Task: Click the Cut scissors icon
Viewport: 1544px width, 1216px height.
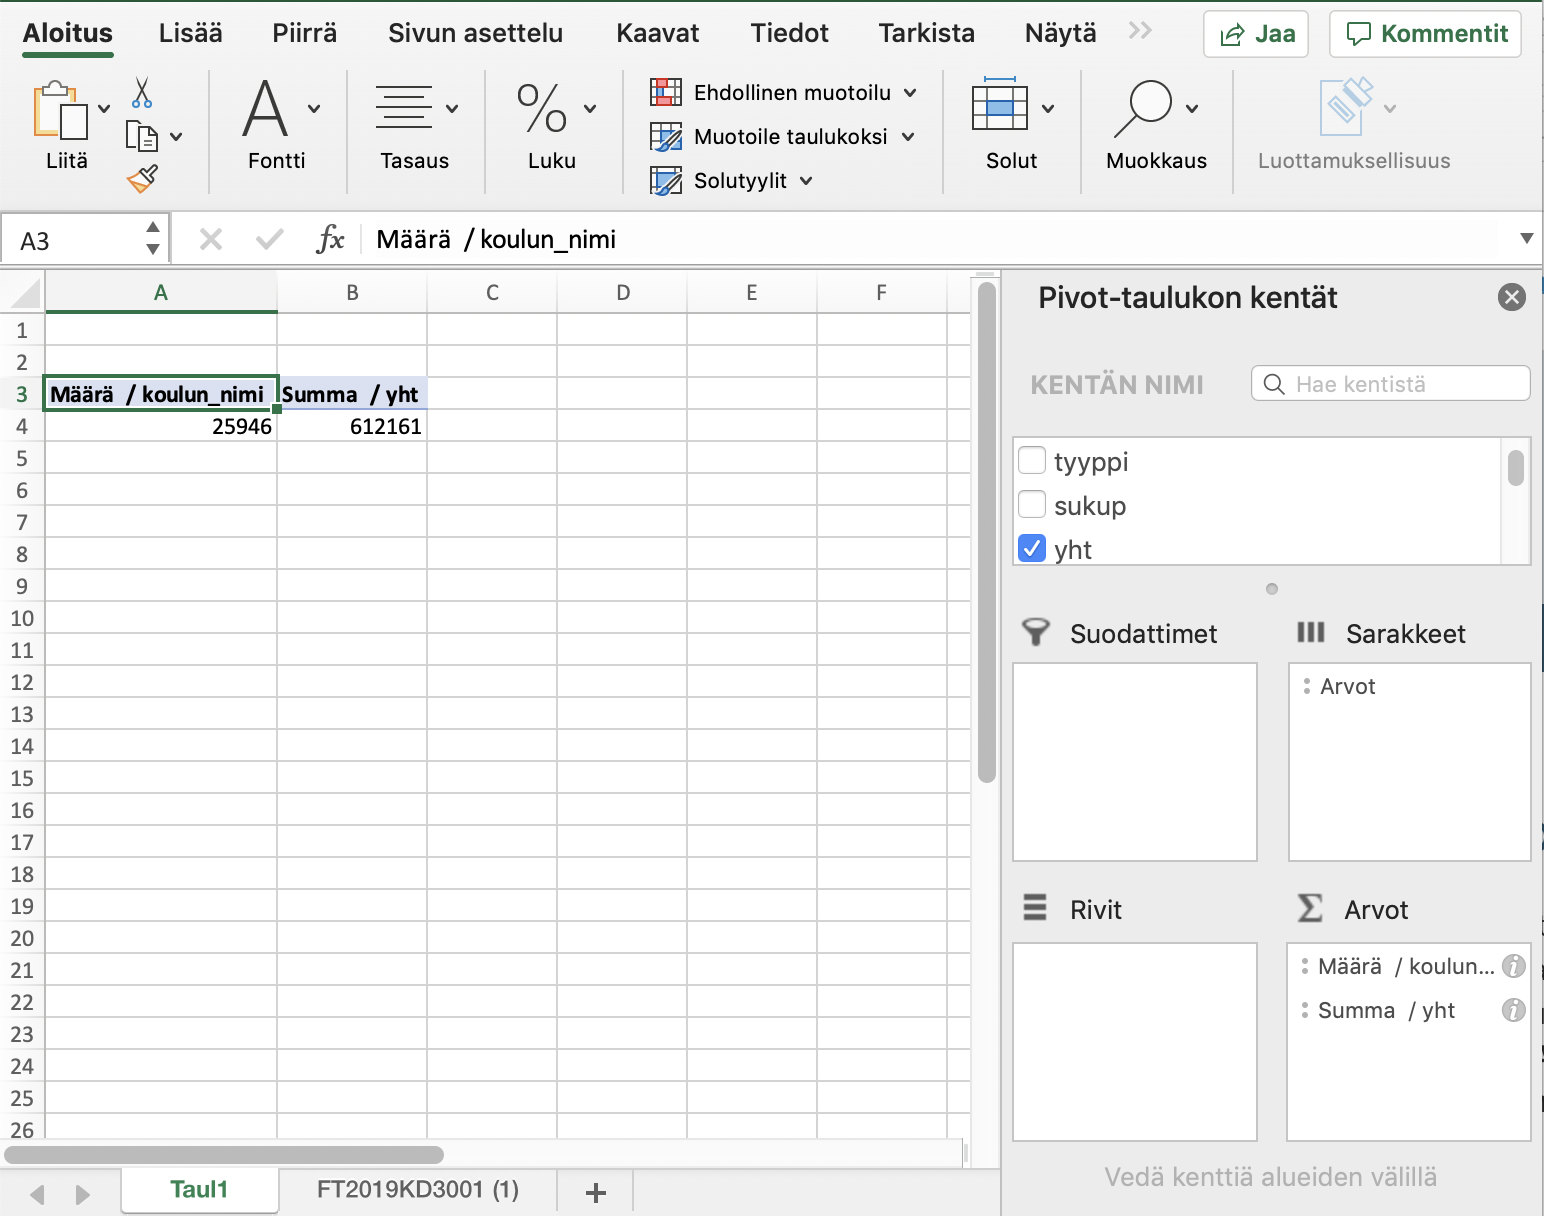Action: tap(142, 93)
